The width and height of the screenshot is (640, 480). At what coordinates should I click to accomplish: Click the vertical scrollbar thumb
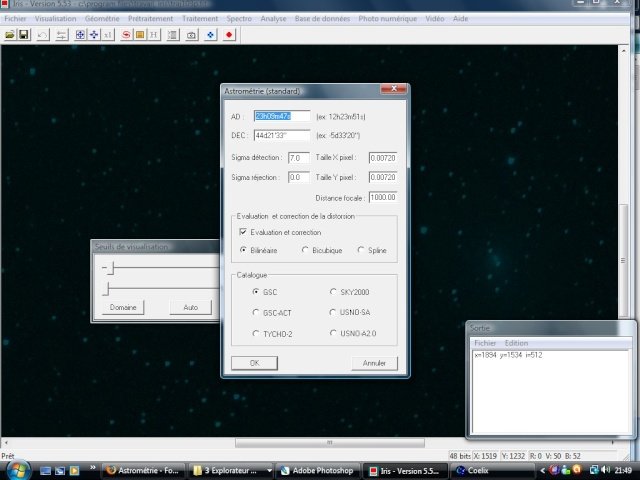point(623,260)
